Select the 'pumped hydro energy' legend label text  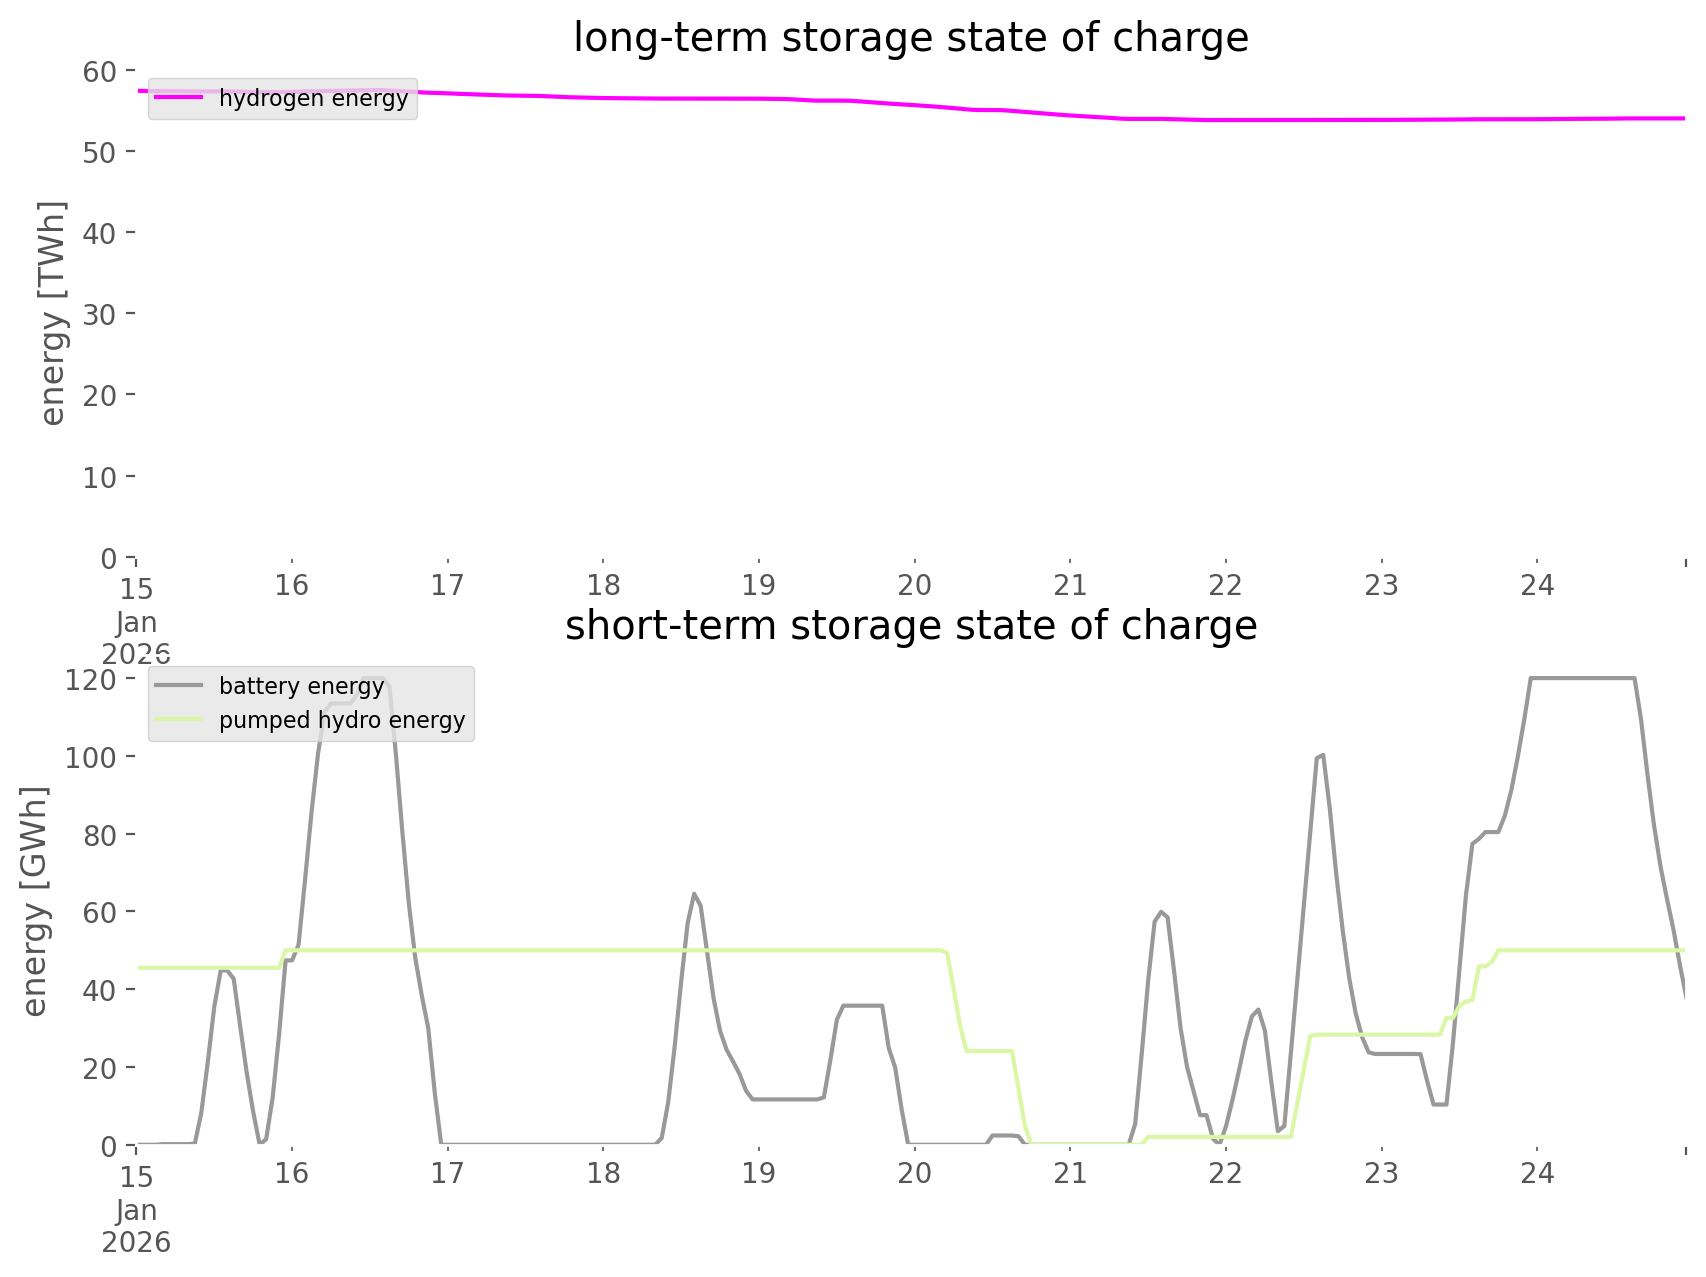pyautogui.click(x=342, y=720)
